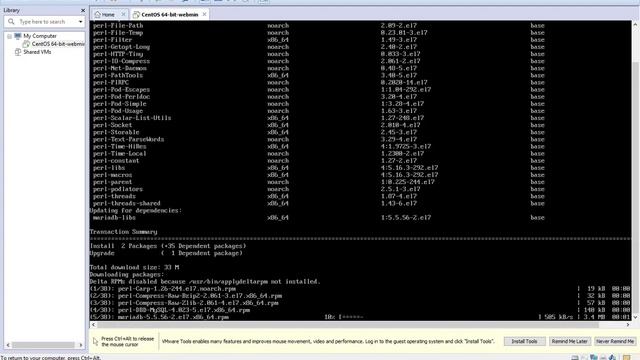Activate the CentOS 64-bit-webmin tab

tap(170, 14)
